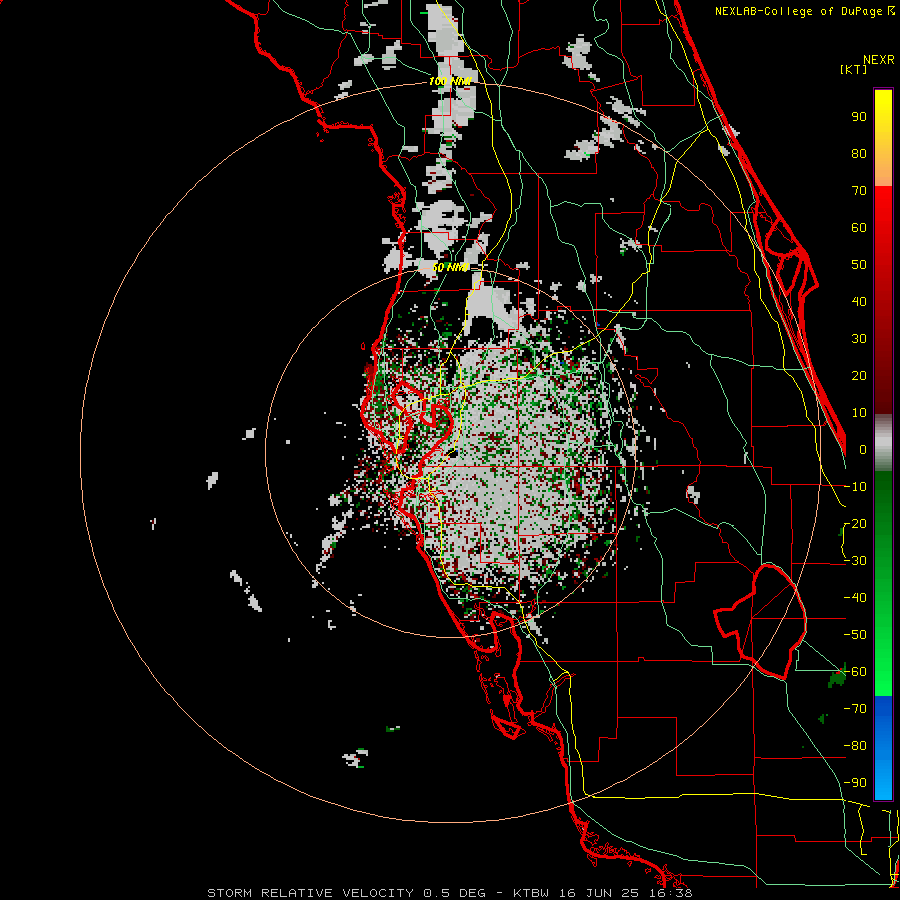Click the 0.5 DEG elevation text in caption
900x900 pixels.
click(454, 893)
